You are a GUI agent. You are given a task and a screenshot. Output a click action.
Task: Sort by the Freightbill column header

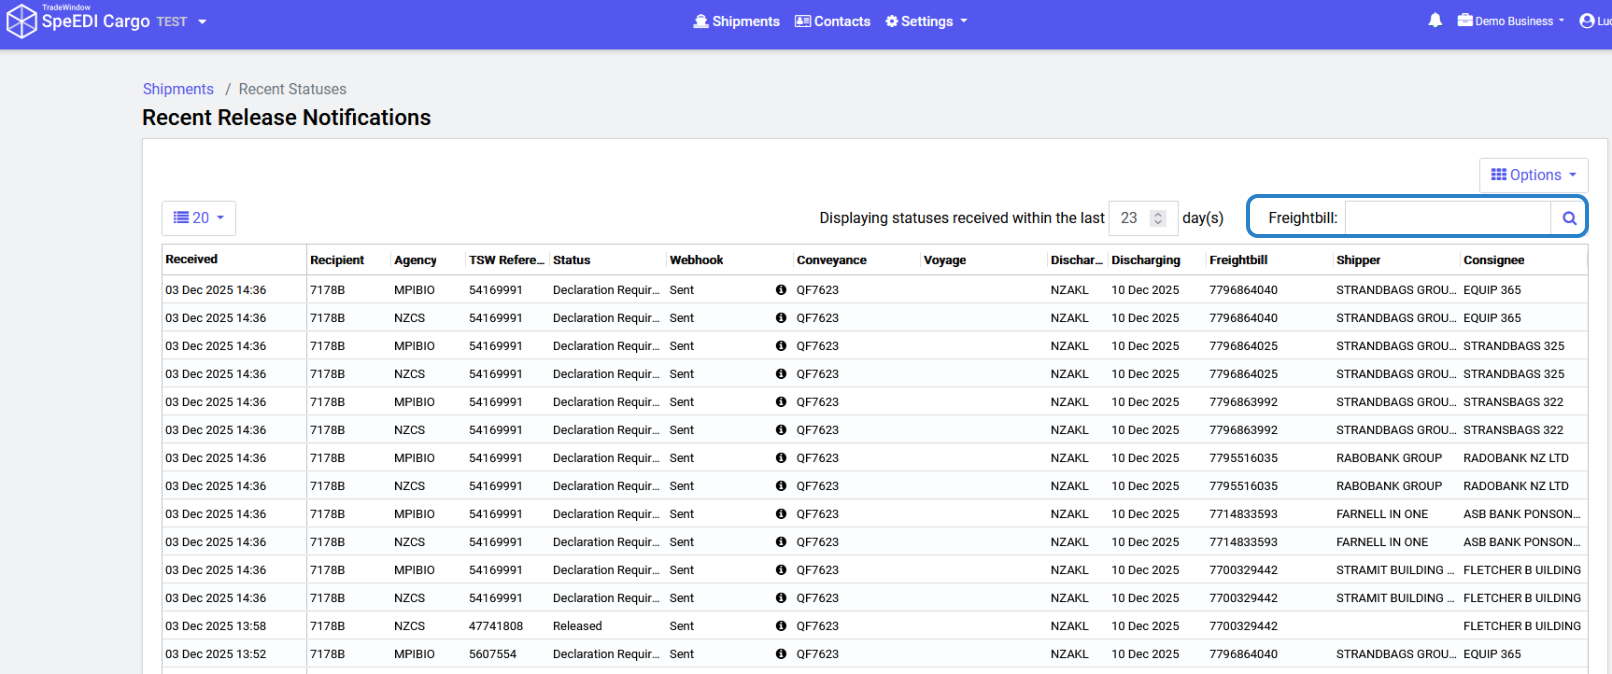coord(1238,260)
